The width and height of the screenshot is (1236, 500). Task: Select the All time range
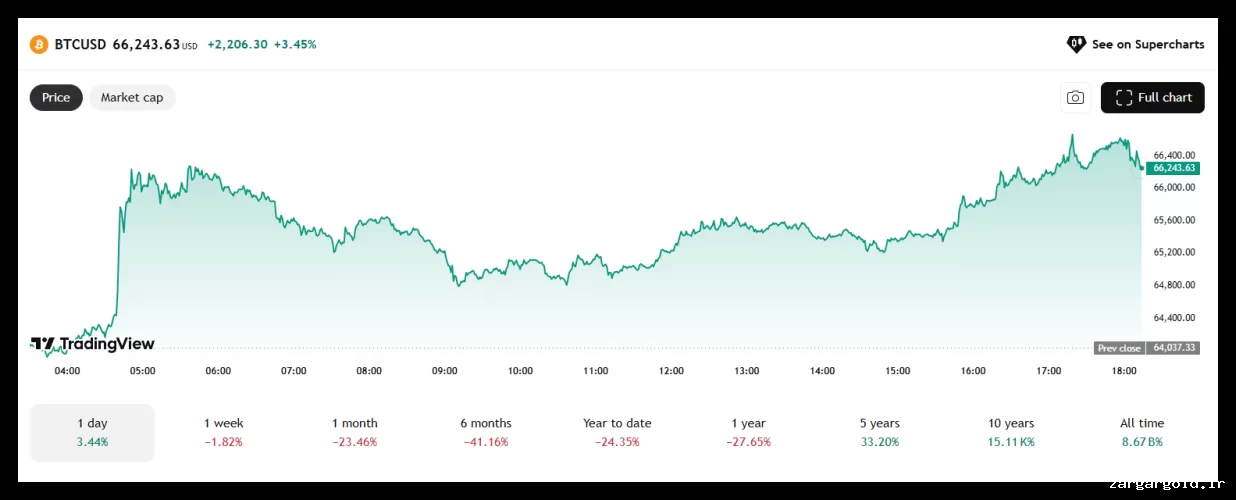coord(1142,432)
